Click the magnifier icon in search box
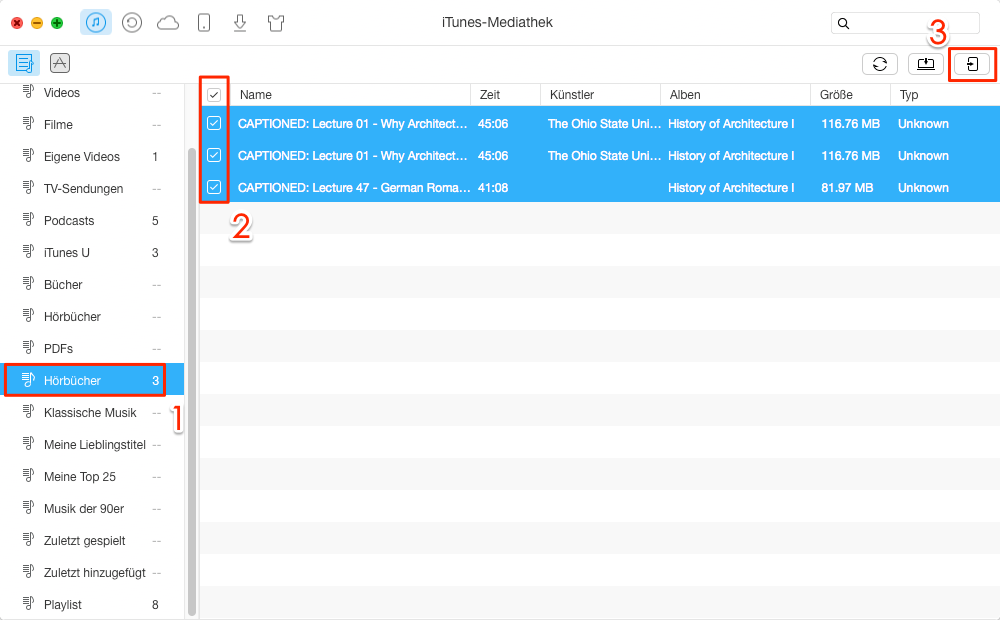Screen dimensions: 1000x620 [843, 24]
